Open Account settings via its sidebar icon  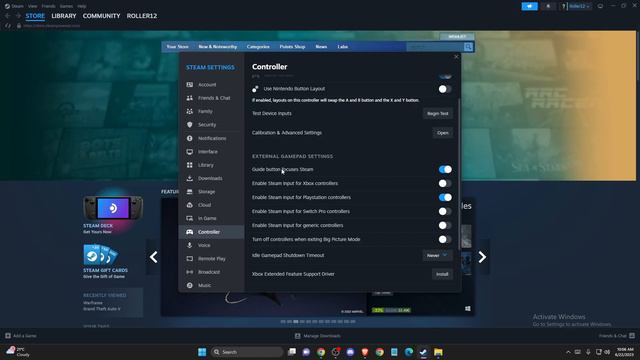click(190, 84)
